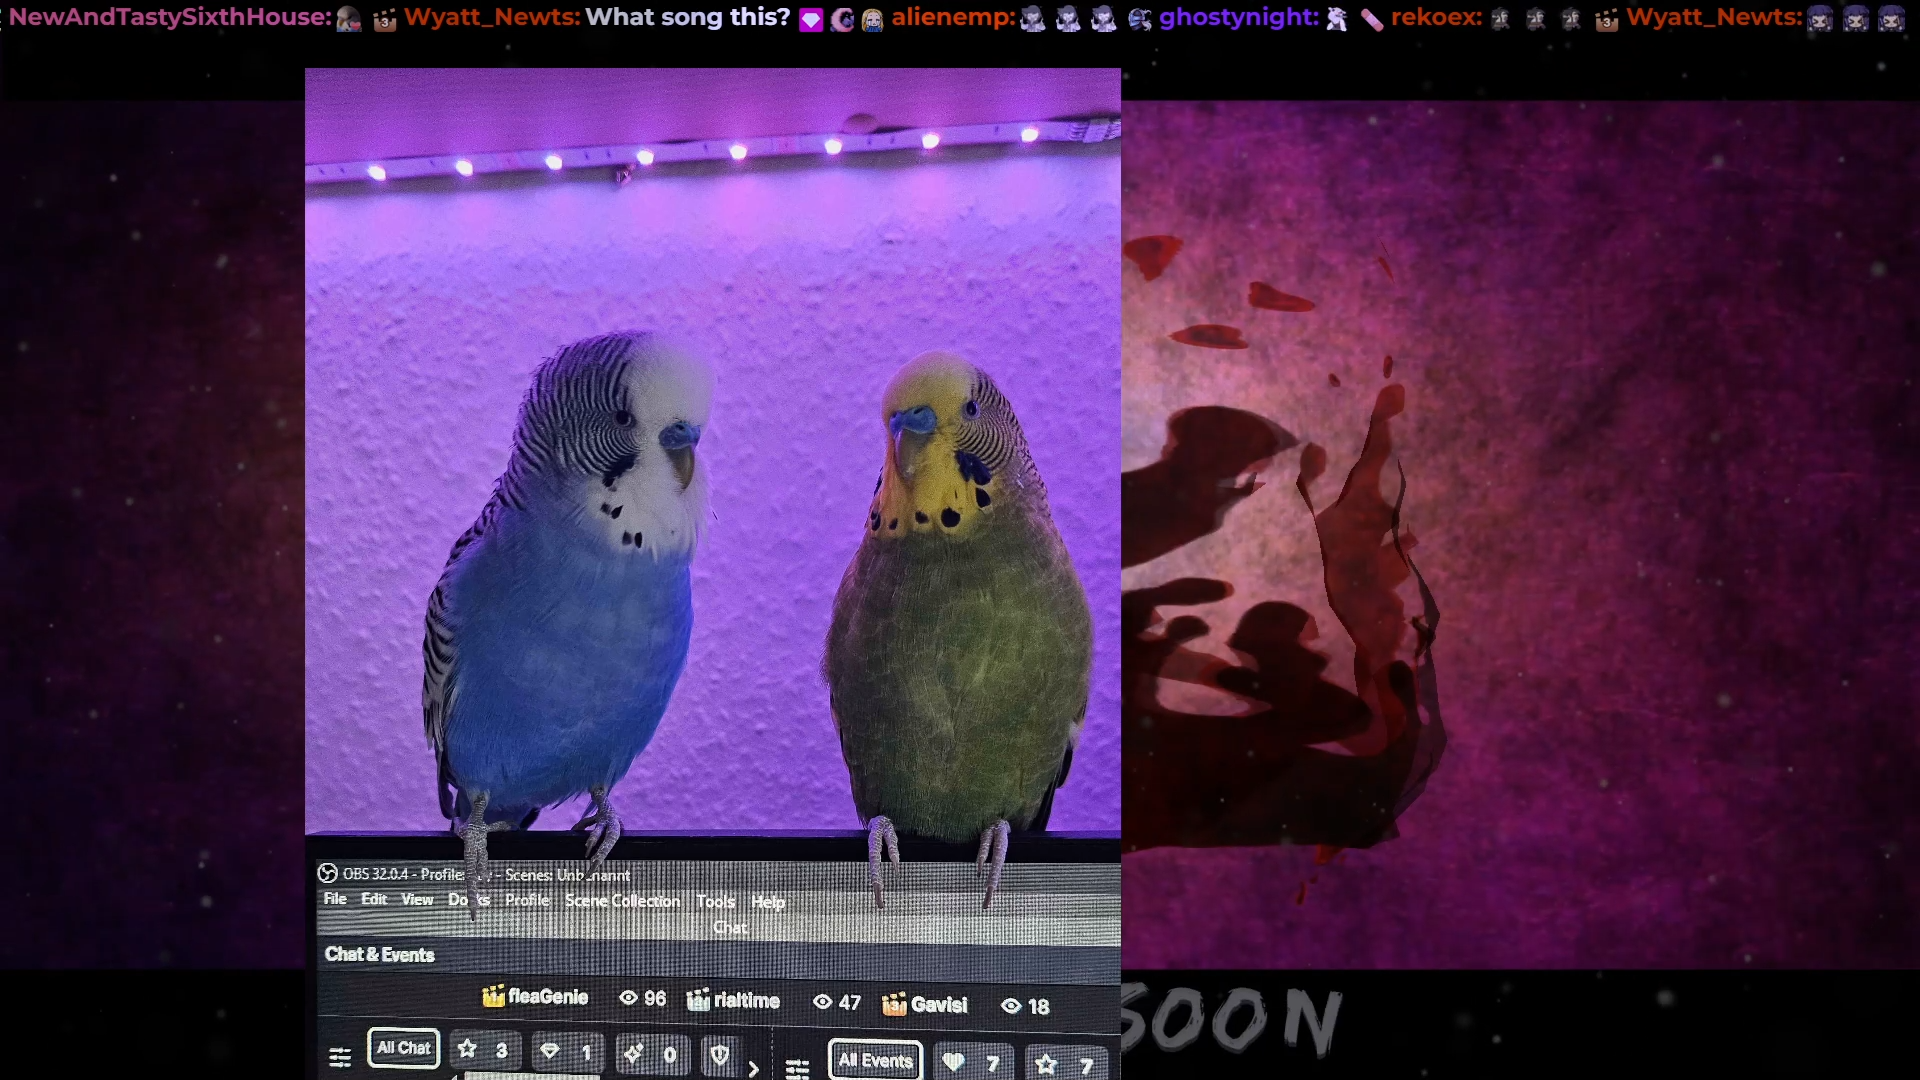
Task: Expand more chat filters with chevron arrow
Action: tap(754, 1068)
